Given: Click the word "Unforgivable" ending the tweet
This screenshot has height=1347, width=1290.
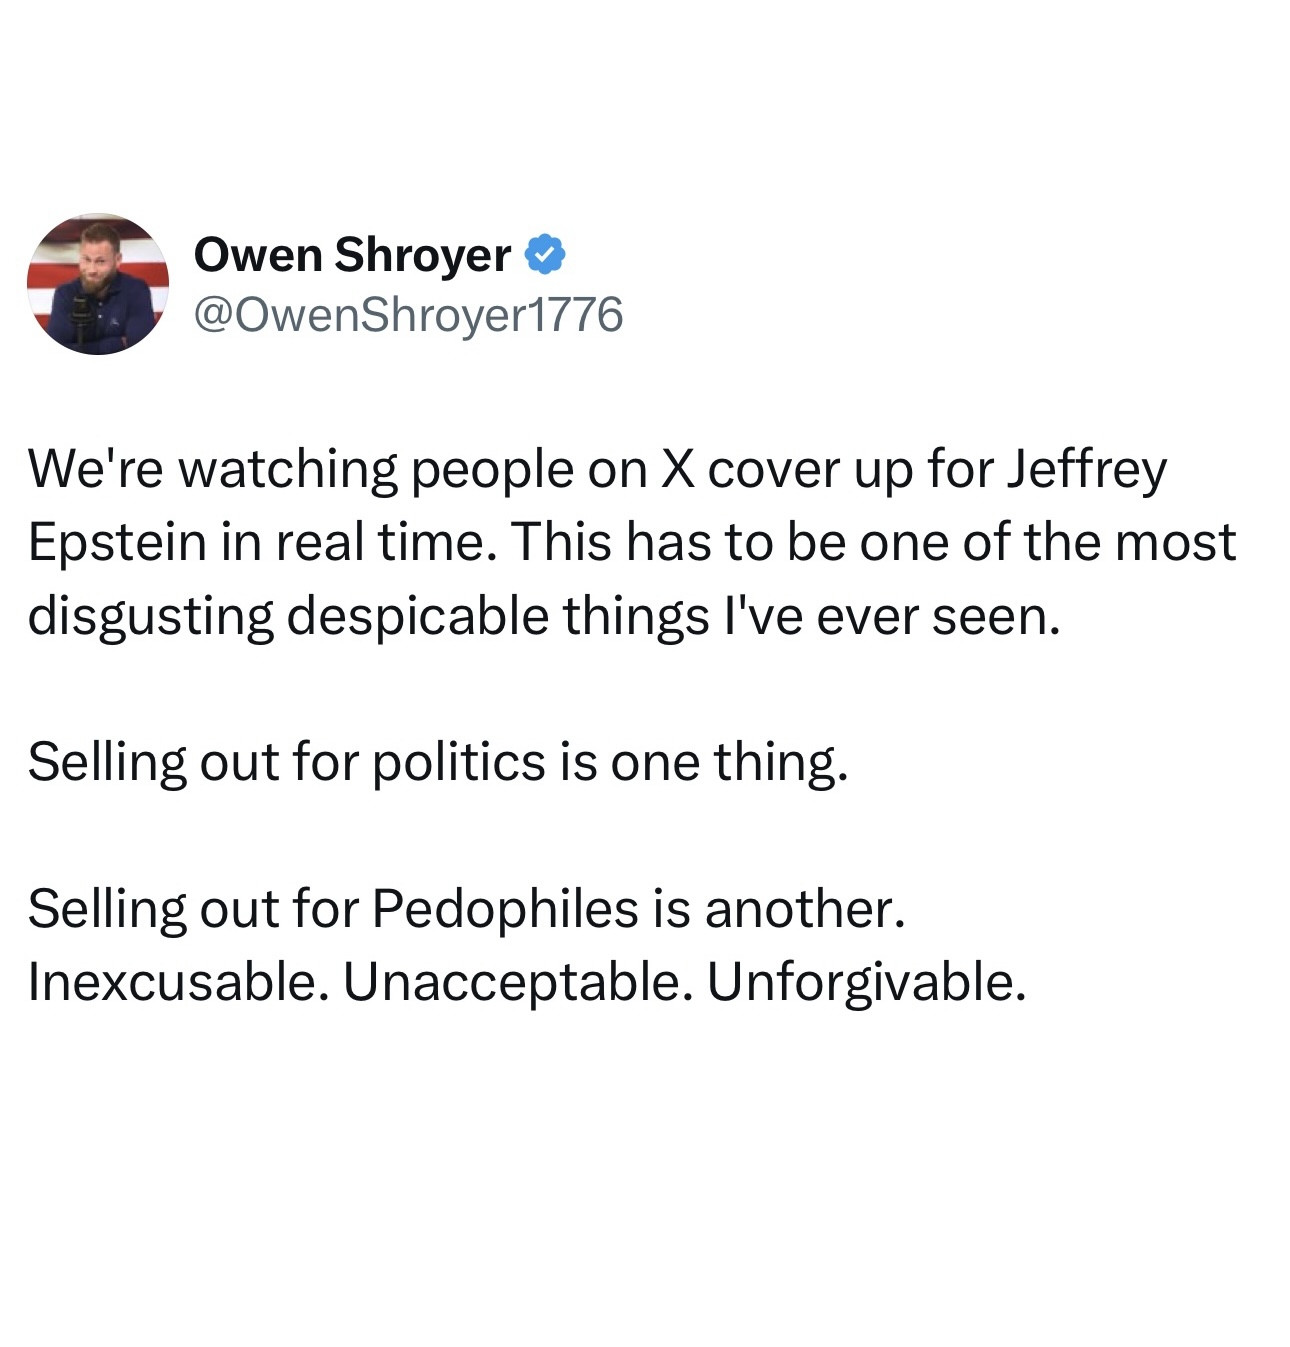Looking at the screenshot, I should tap(862, 982).
